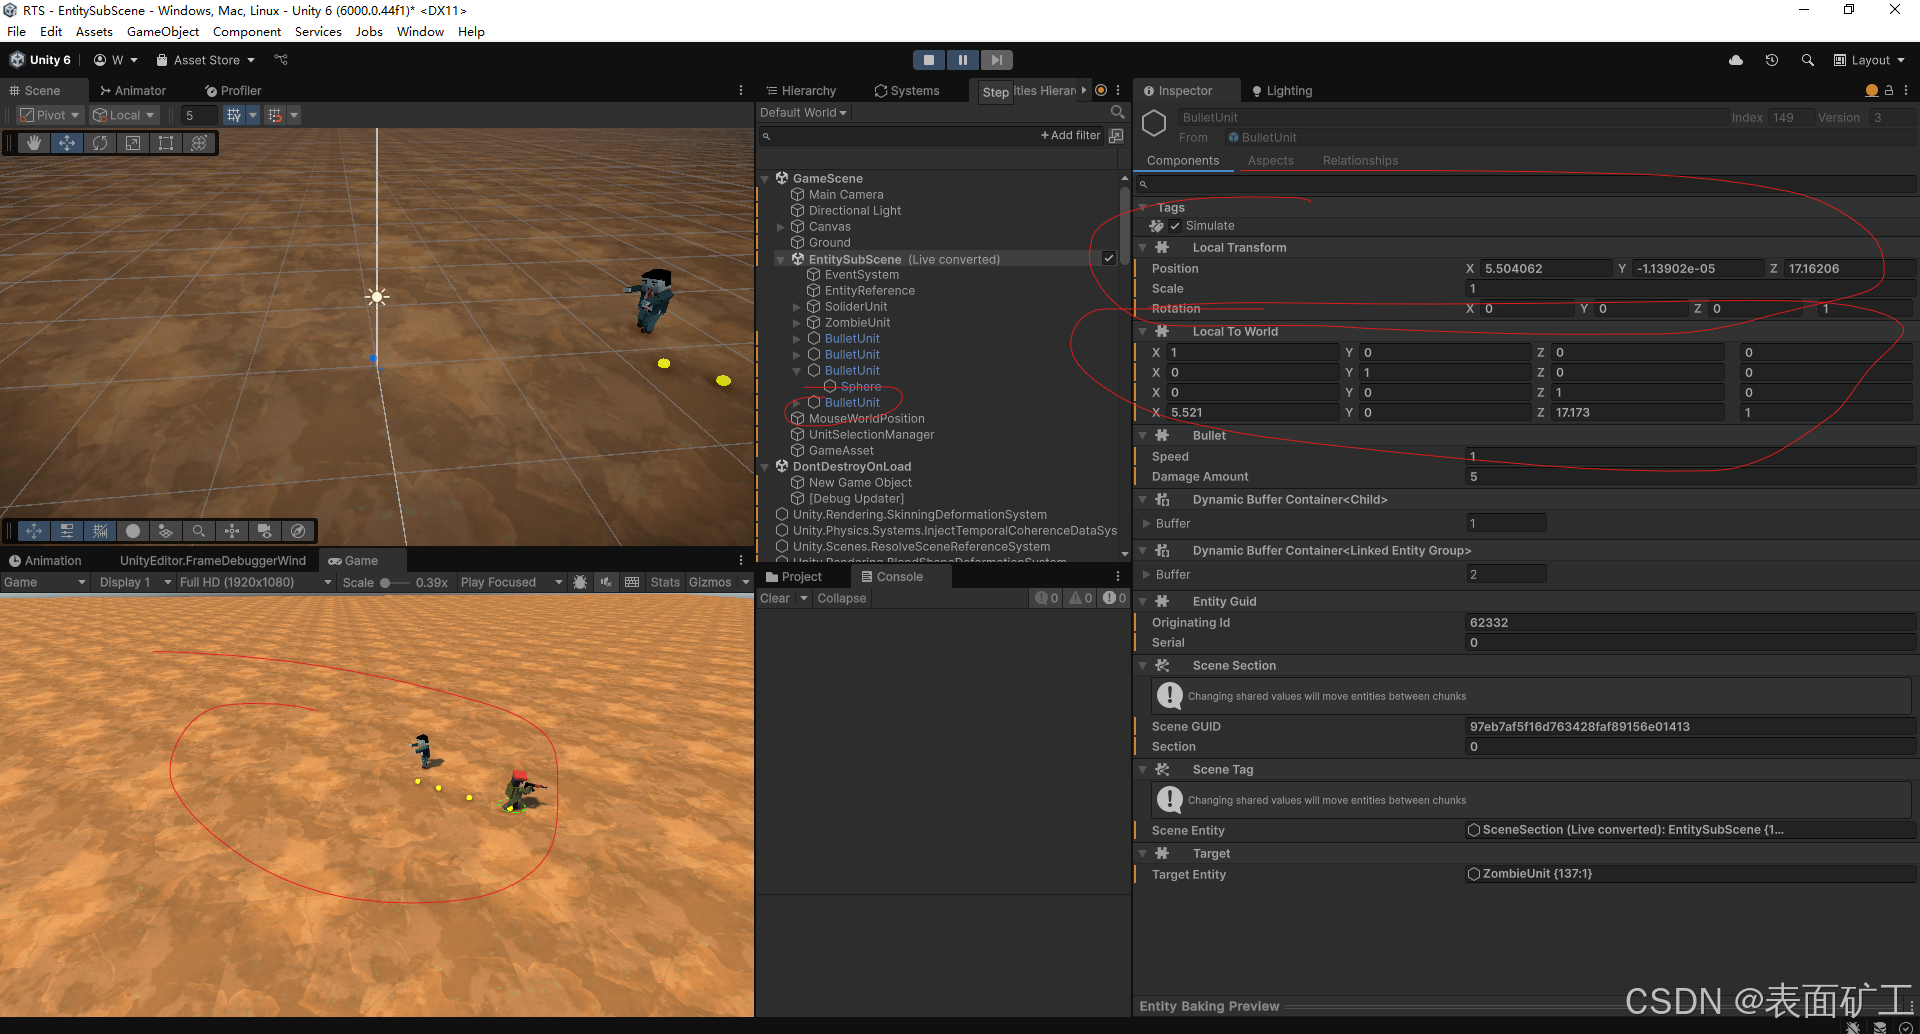Open the Local handle rotation dropdown

(123, 115)
